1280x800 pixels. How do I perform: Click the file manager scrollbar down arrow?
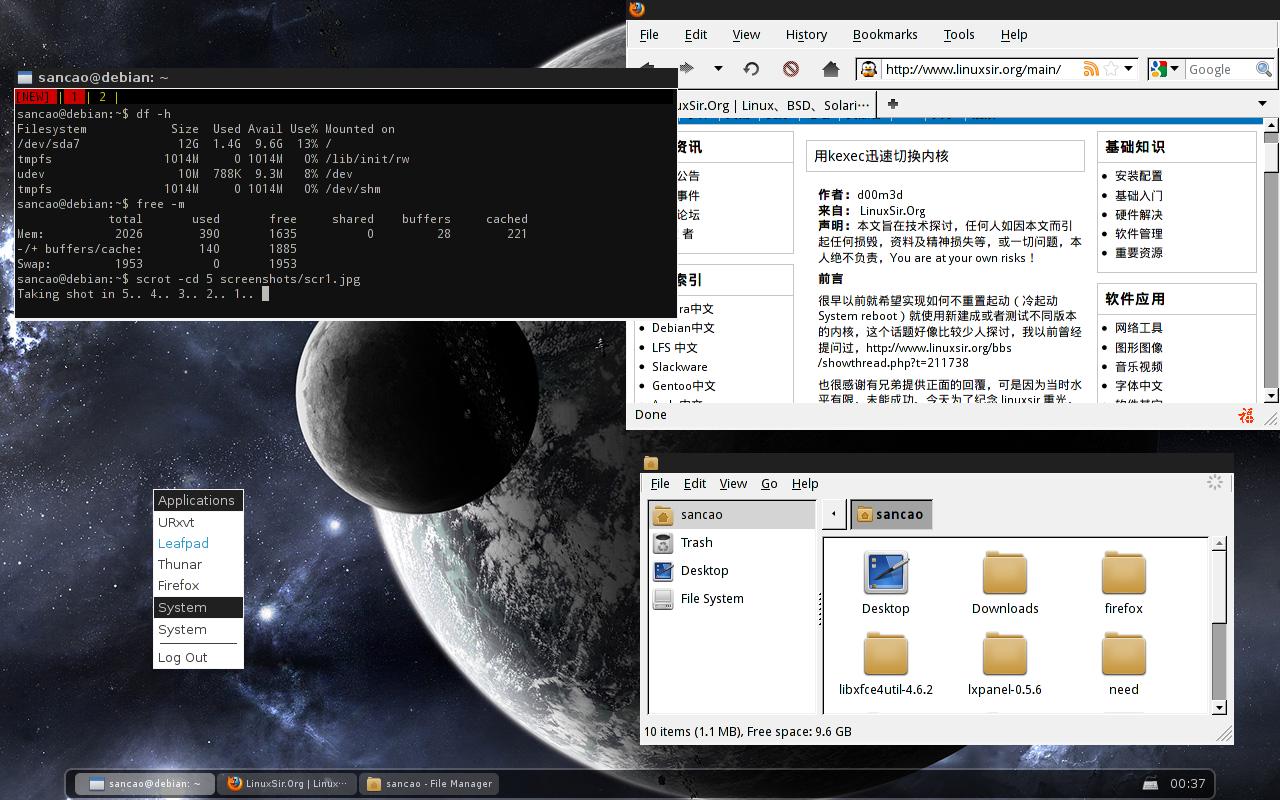tap(1219, 708)
